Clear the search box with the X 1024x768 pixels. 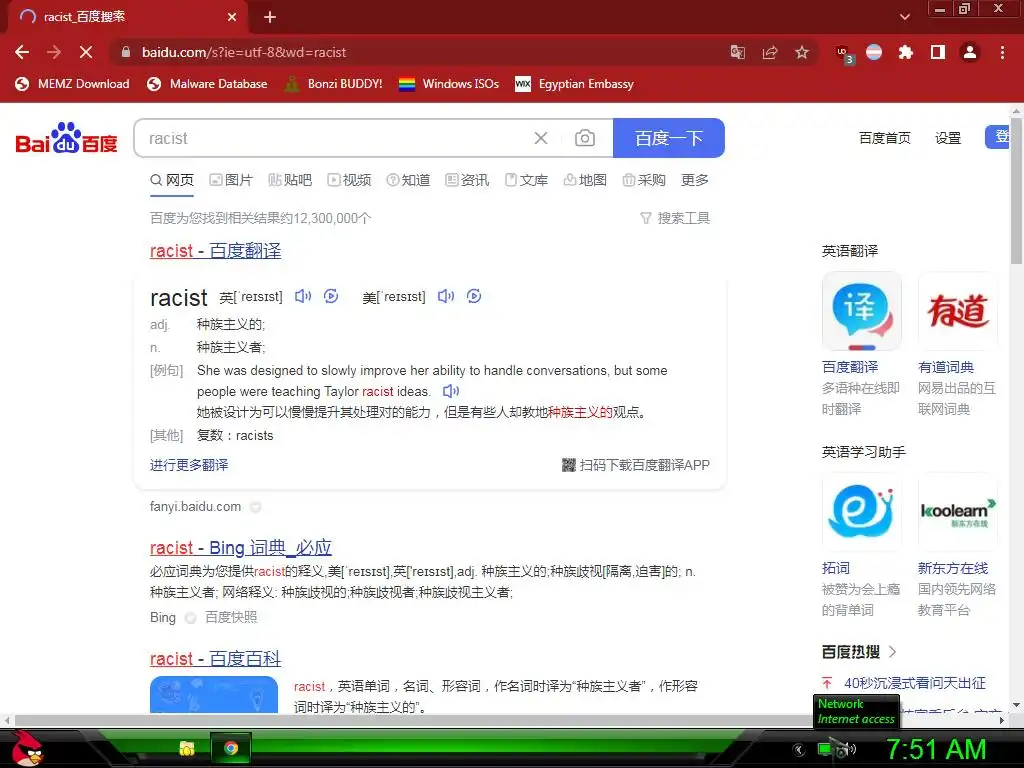tap(541, 138)
